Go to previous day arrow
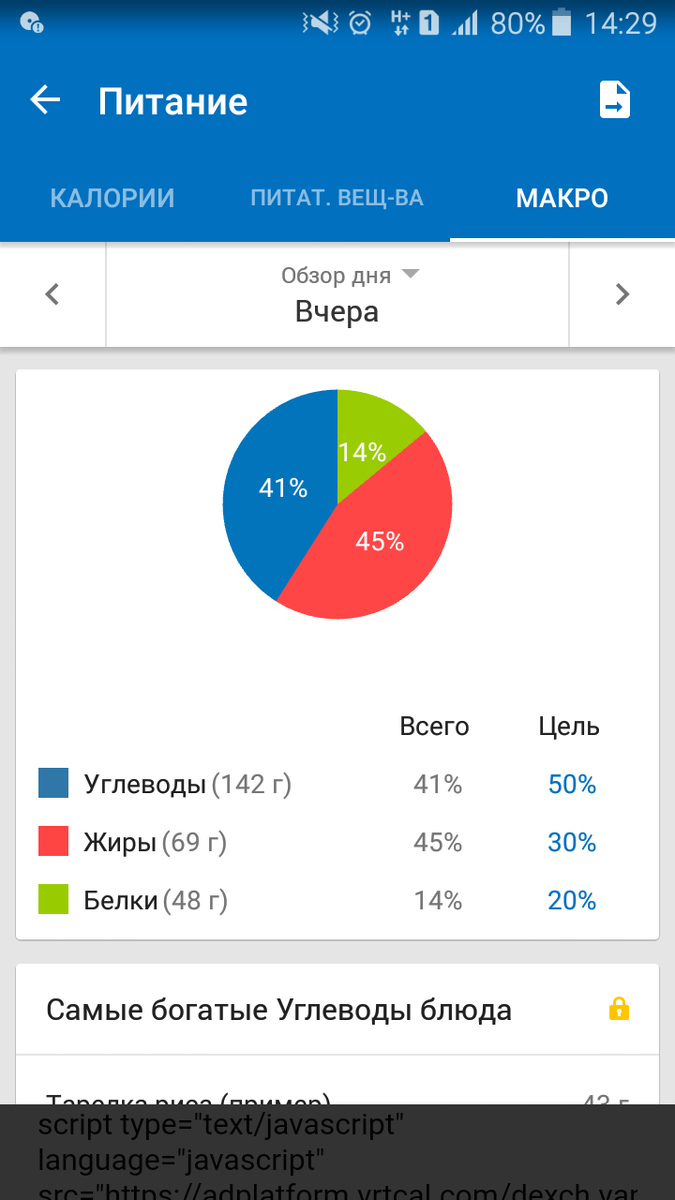 coord(53,294)
